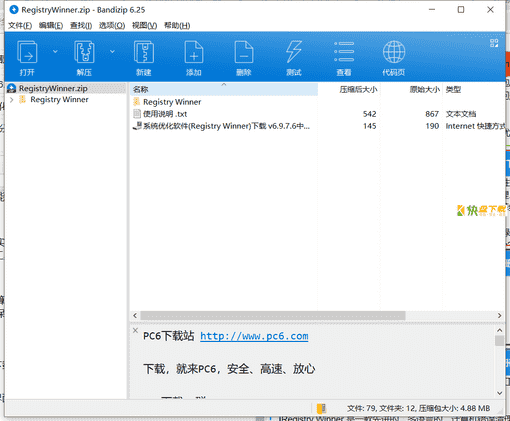Click the New archive (新建) icon
The height and width of the screenshot is (421, 510).
coord(144,52)
